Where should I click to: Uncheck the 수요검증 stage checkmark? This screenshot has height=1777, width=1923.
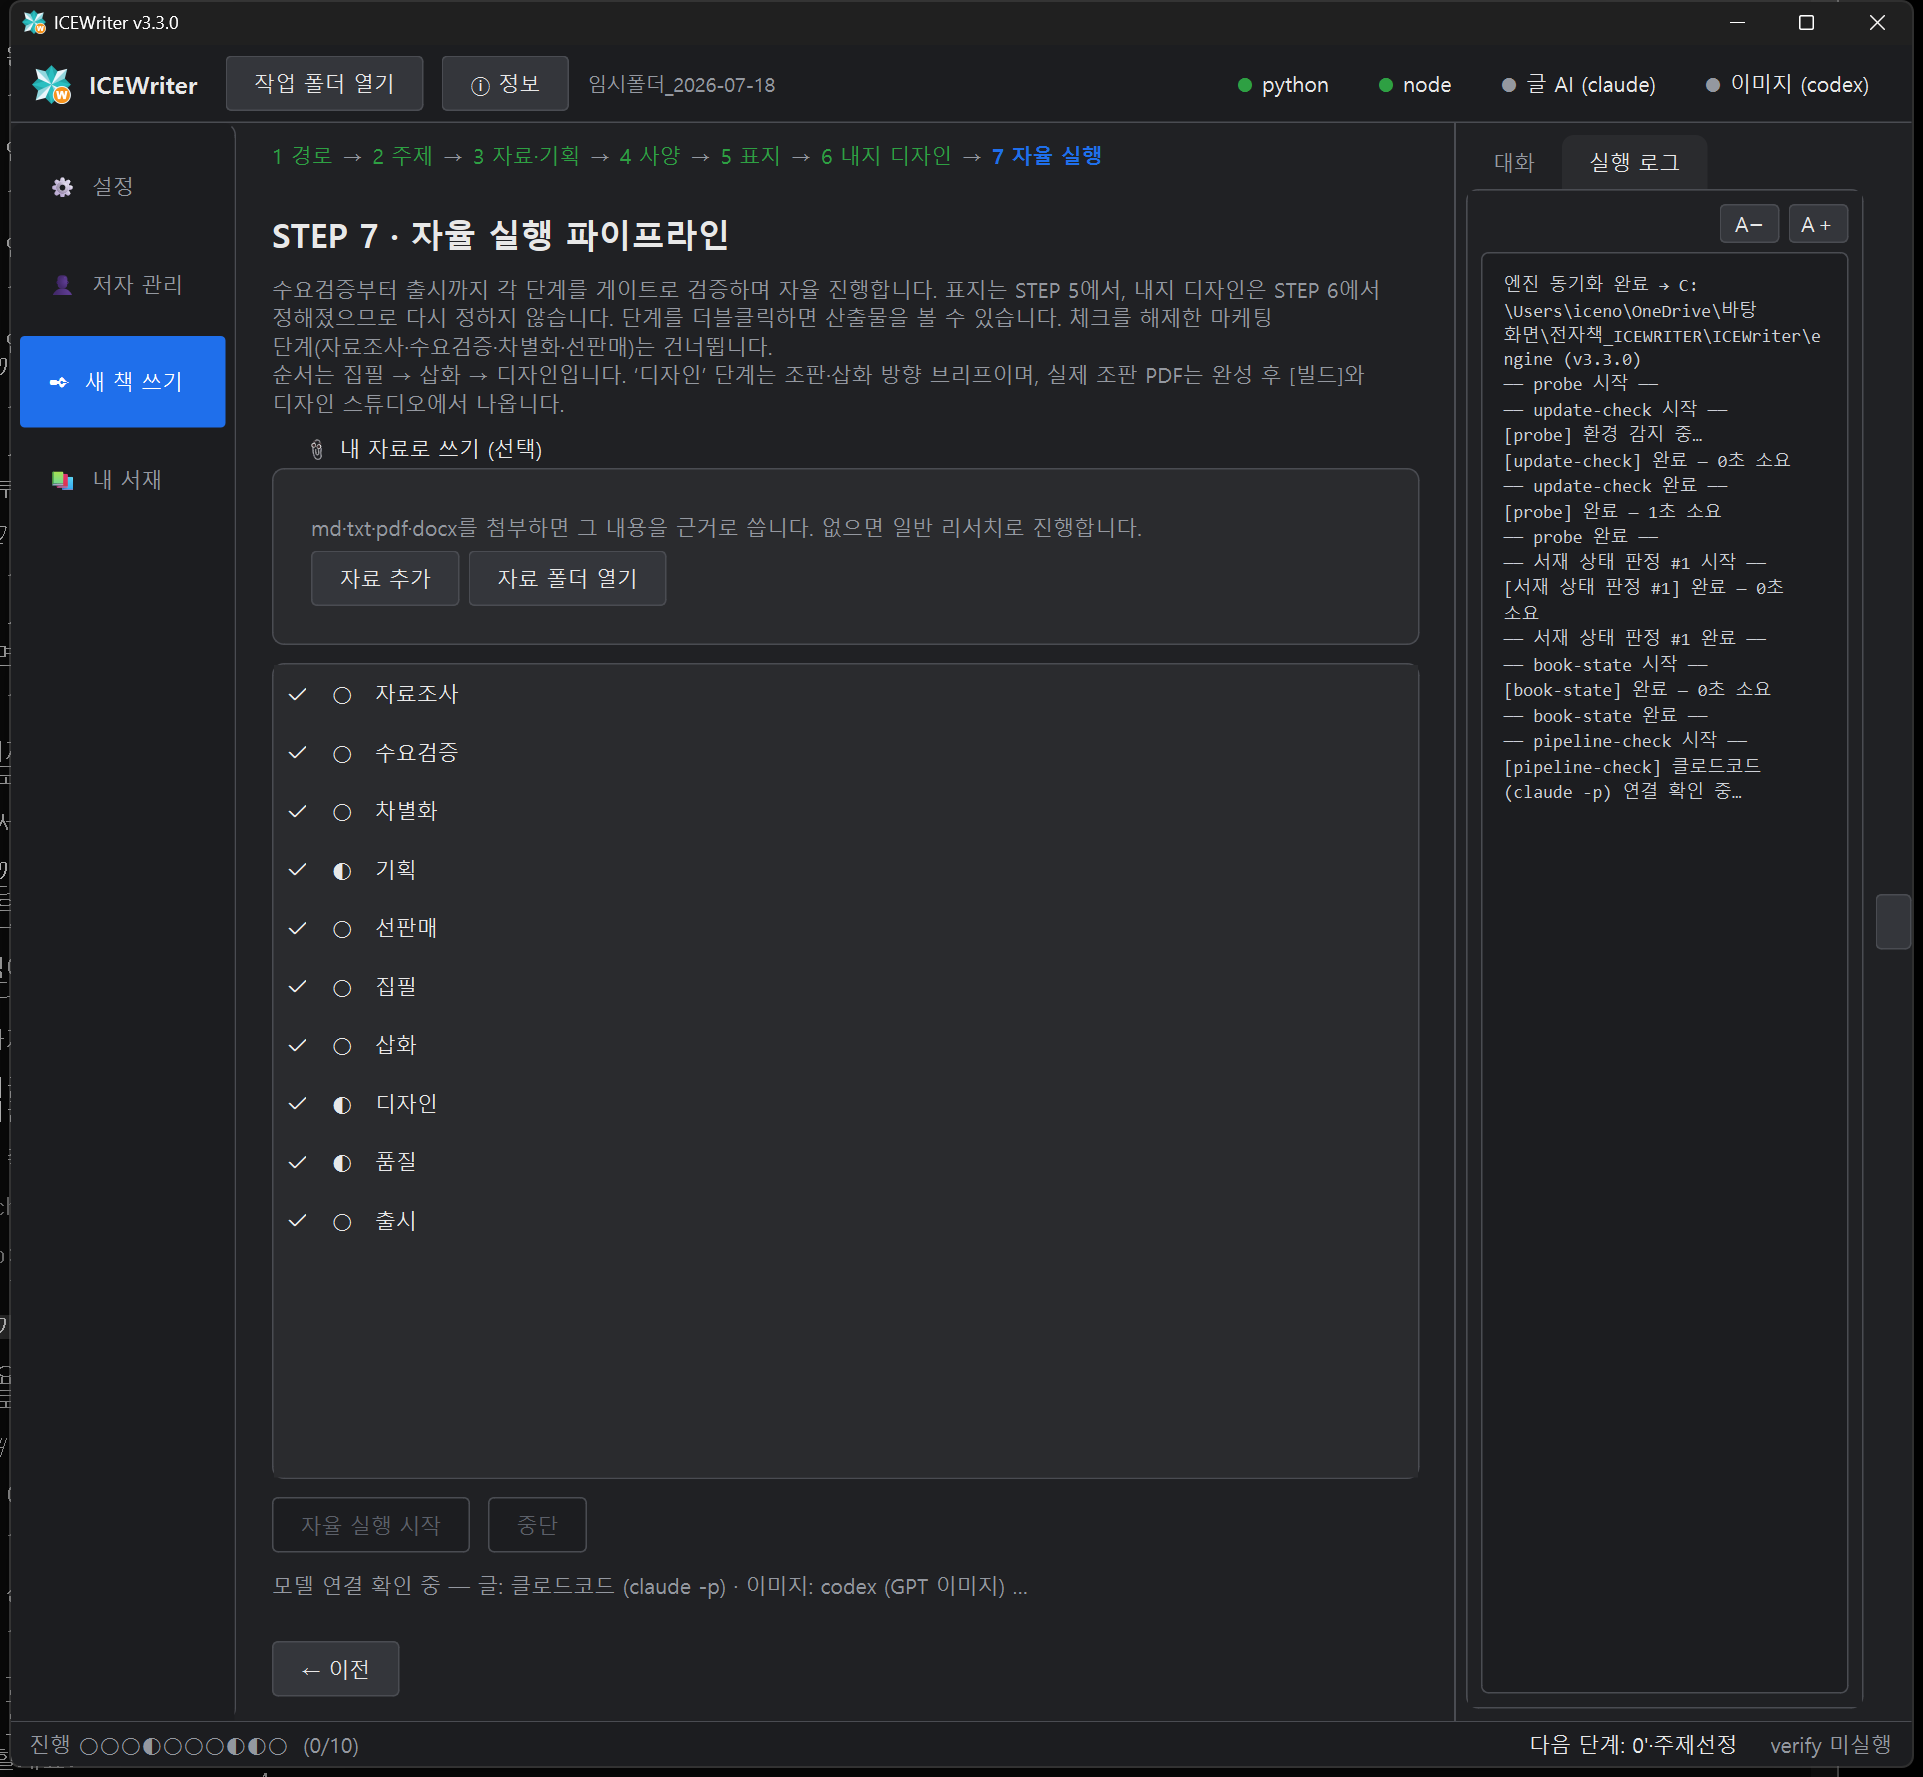297,752
